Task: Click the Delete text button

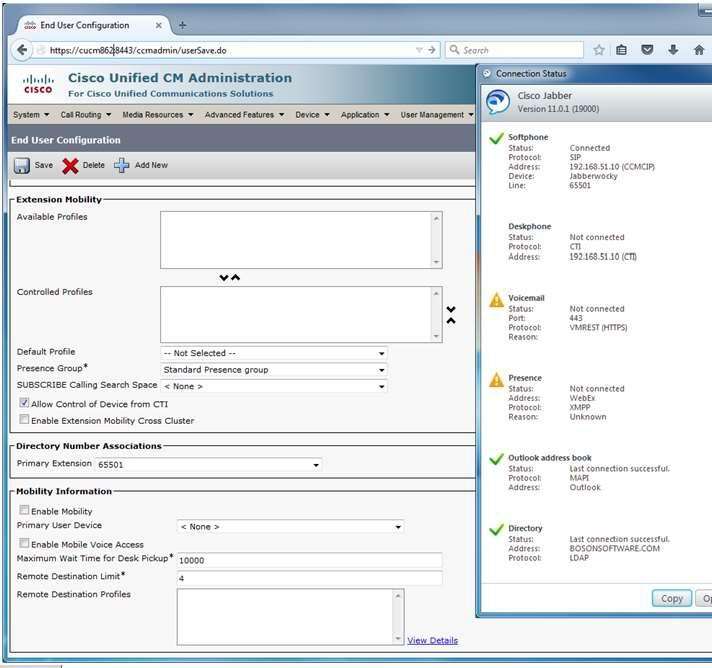Action: coord(94,165)
